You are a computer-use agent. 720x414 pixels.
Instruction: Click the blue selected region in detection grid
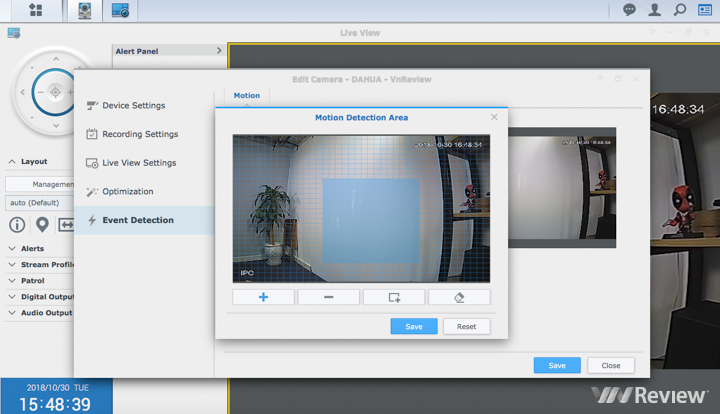point(370,220)
